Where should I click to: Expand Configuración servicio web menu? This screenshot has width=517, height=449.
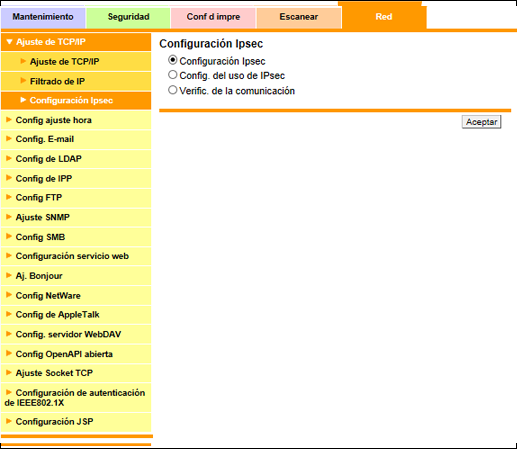76,256
